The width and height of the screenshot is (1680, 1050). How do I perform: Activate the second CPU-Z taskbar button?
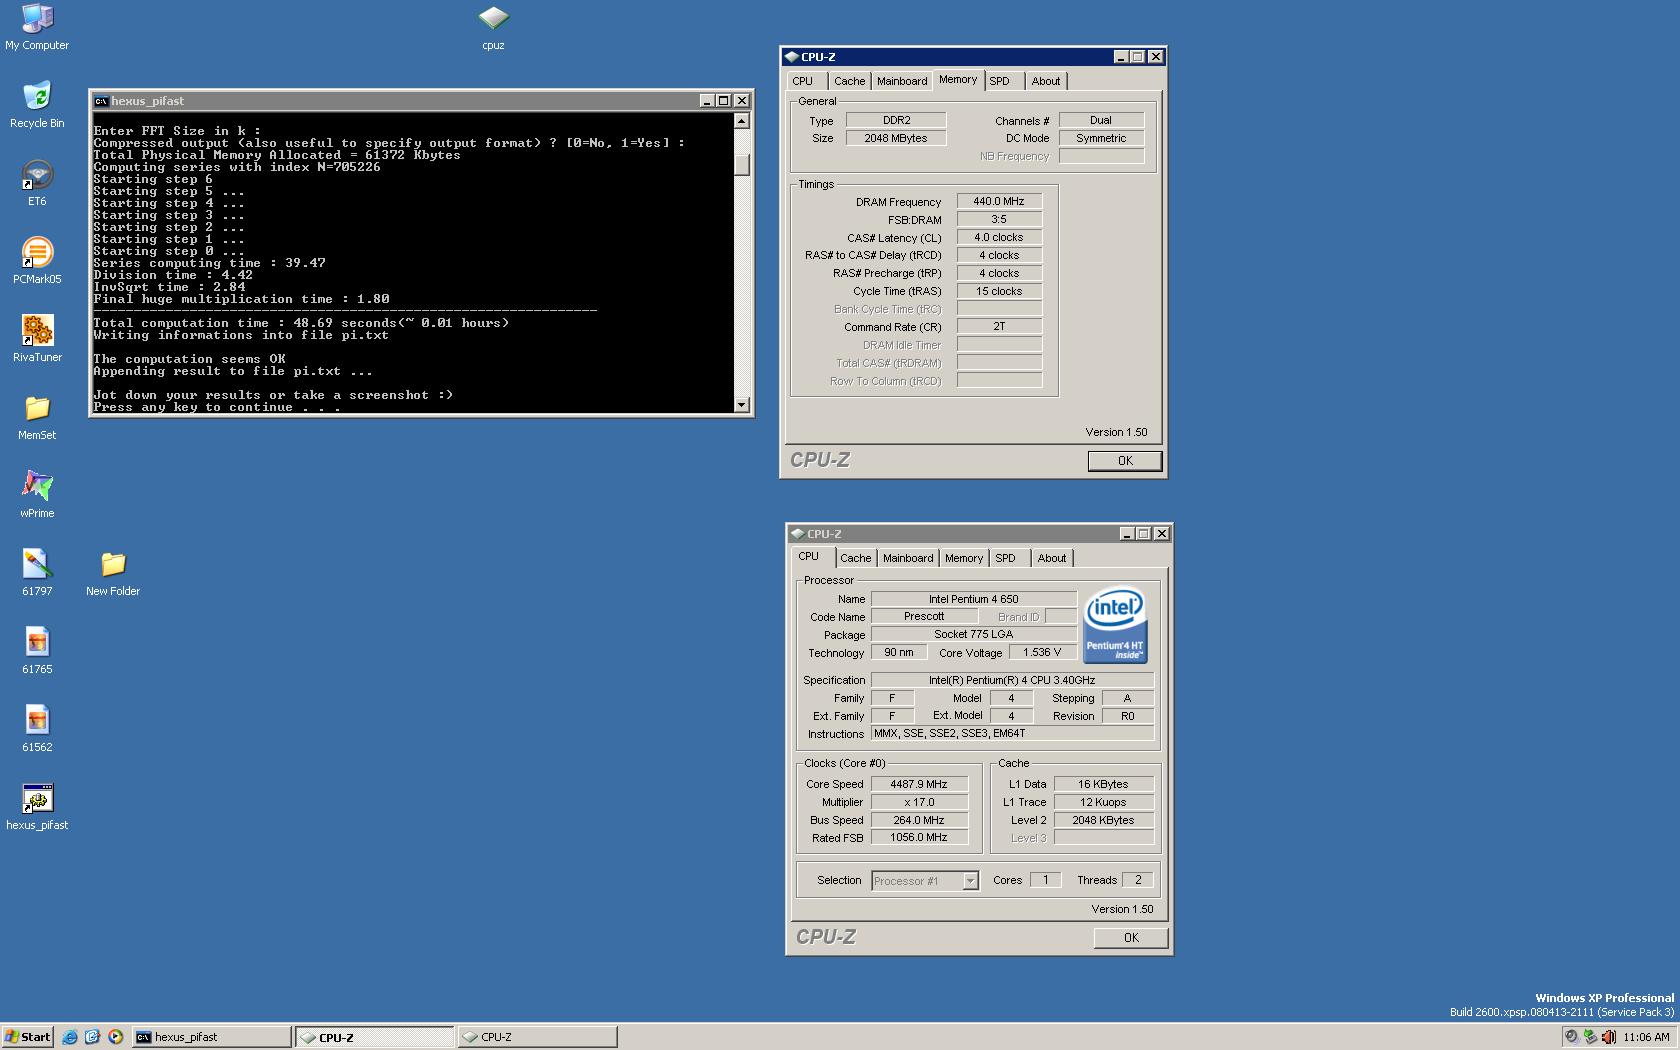tap(537, 1037)
